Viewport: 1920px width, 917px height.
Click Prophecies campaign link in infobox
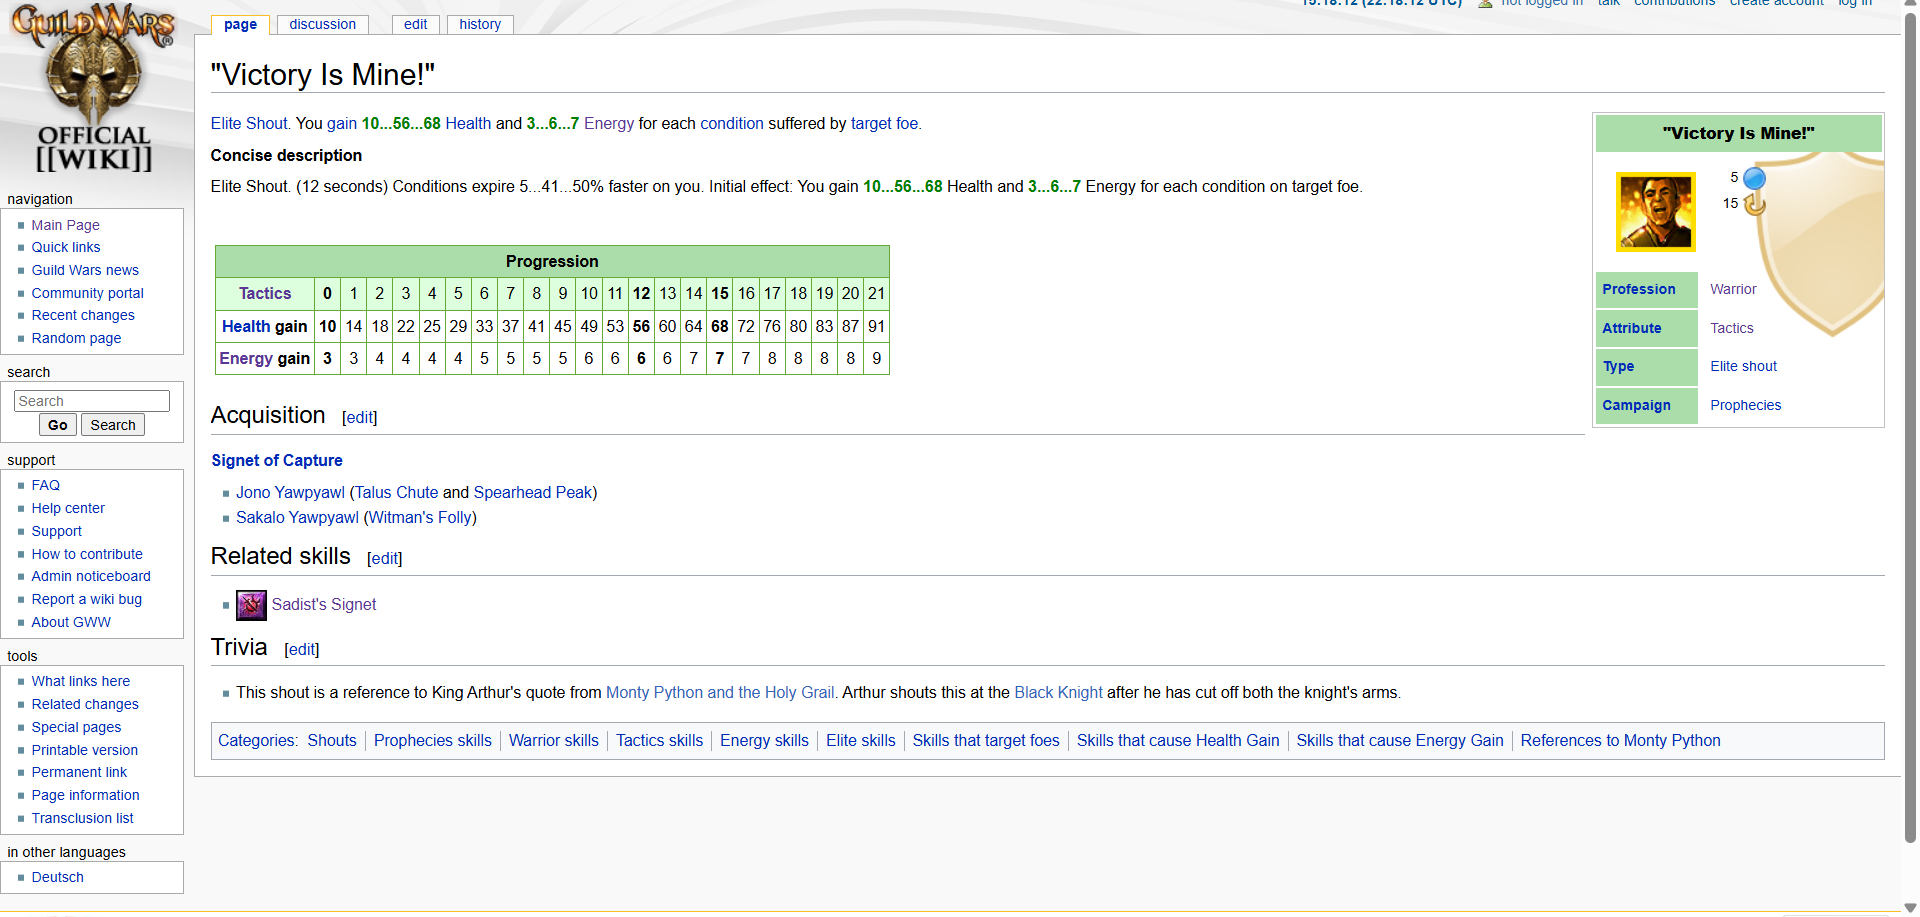point(1745,405)
